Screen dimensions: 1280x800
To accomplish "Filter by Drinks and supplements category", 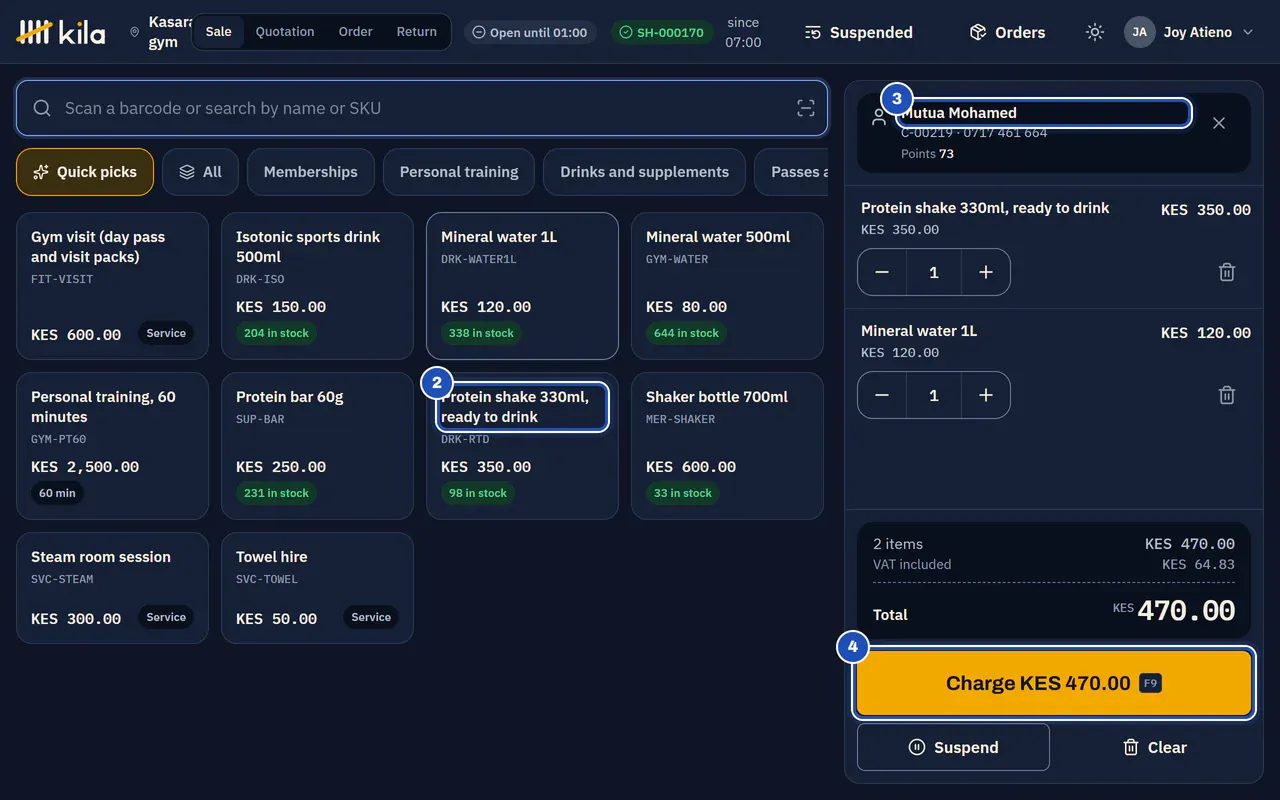I will [x=645, y=172].
